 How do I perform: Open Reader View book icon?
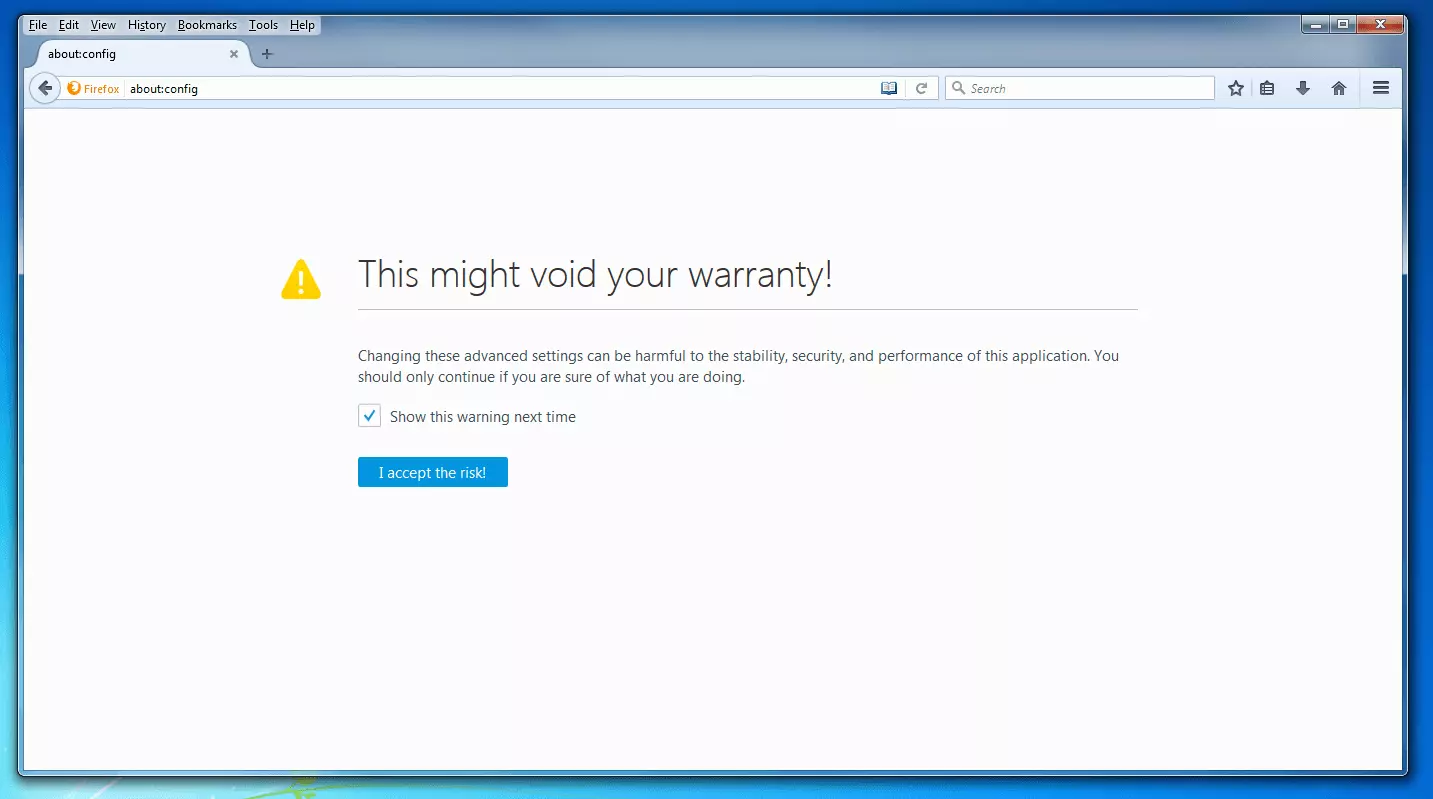(889, 88)
